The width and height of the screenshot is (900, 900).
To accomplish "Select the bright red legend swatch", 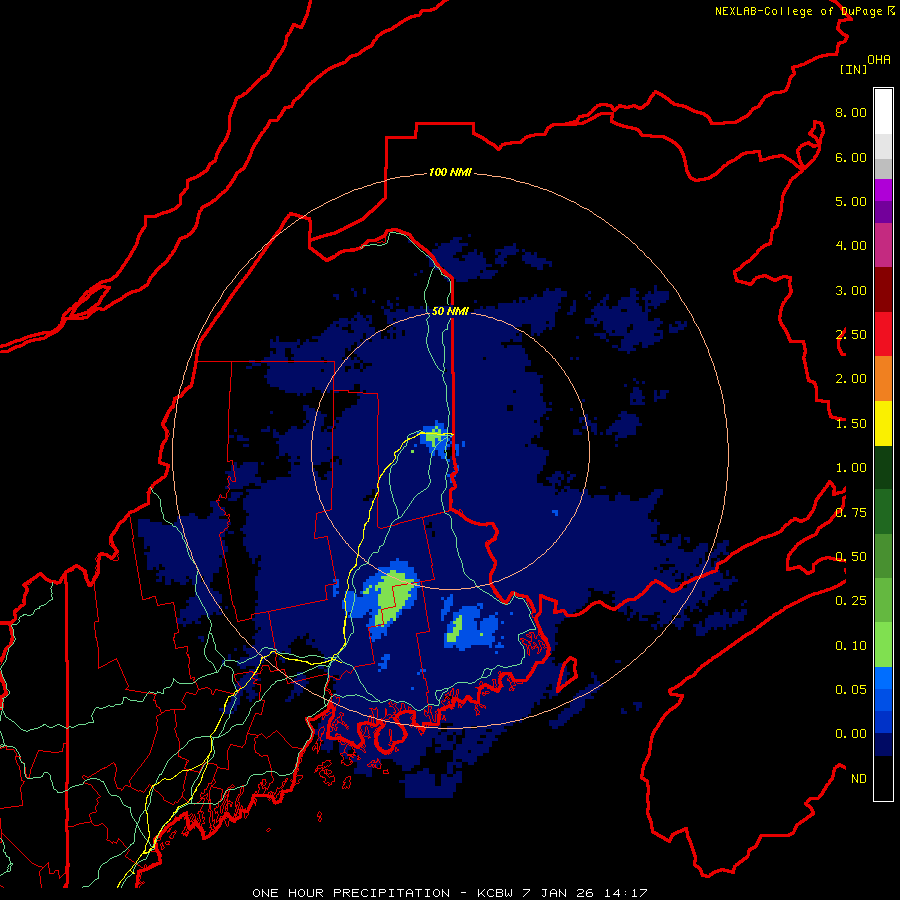I will (883, 334).
